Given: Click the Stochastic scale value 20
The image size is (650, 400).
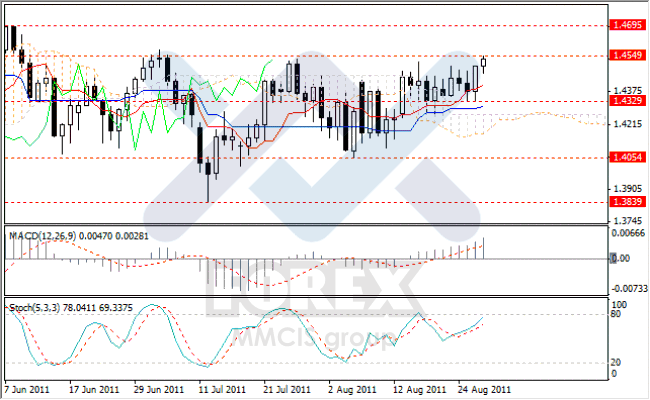Looking at the screenshot, I should 616,363.
